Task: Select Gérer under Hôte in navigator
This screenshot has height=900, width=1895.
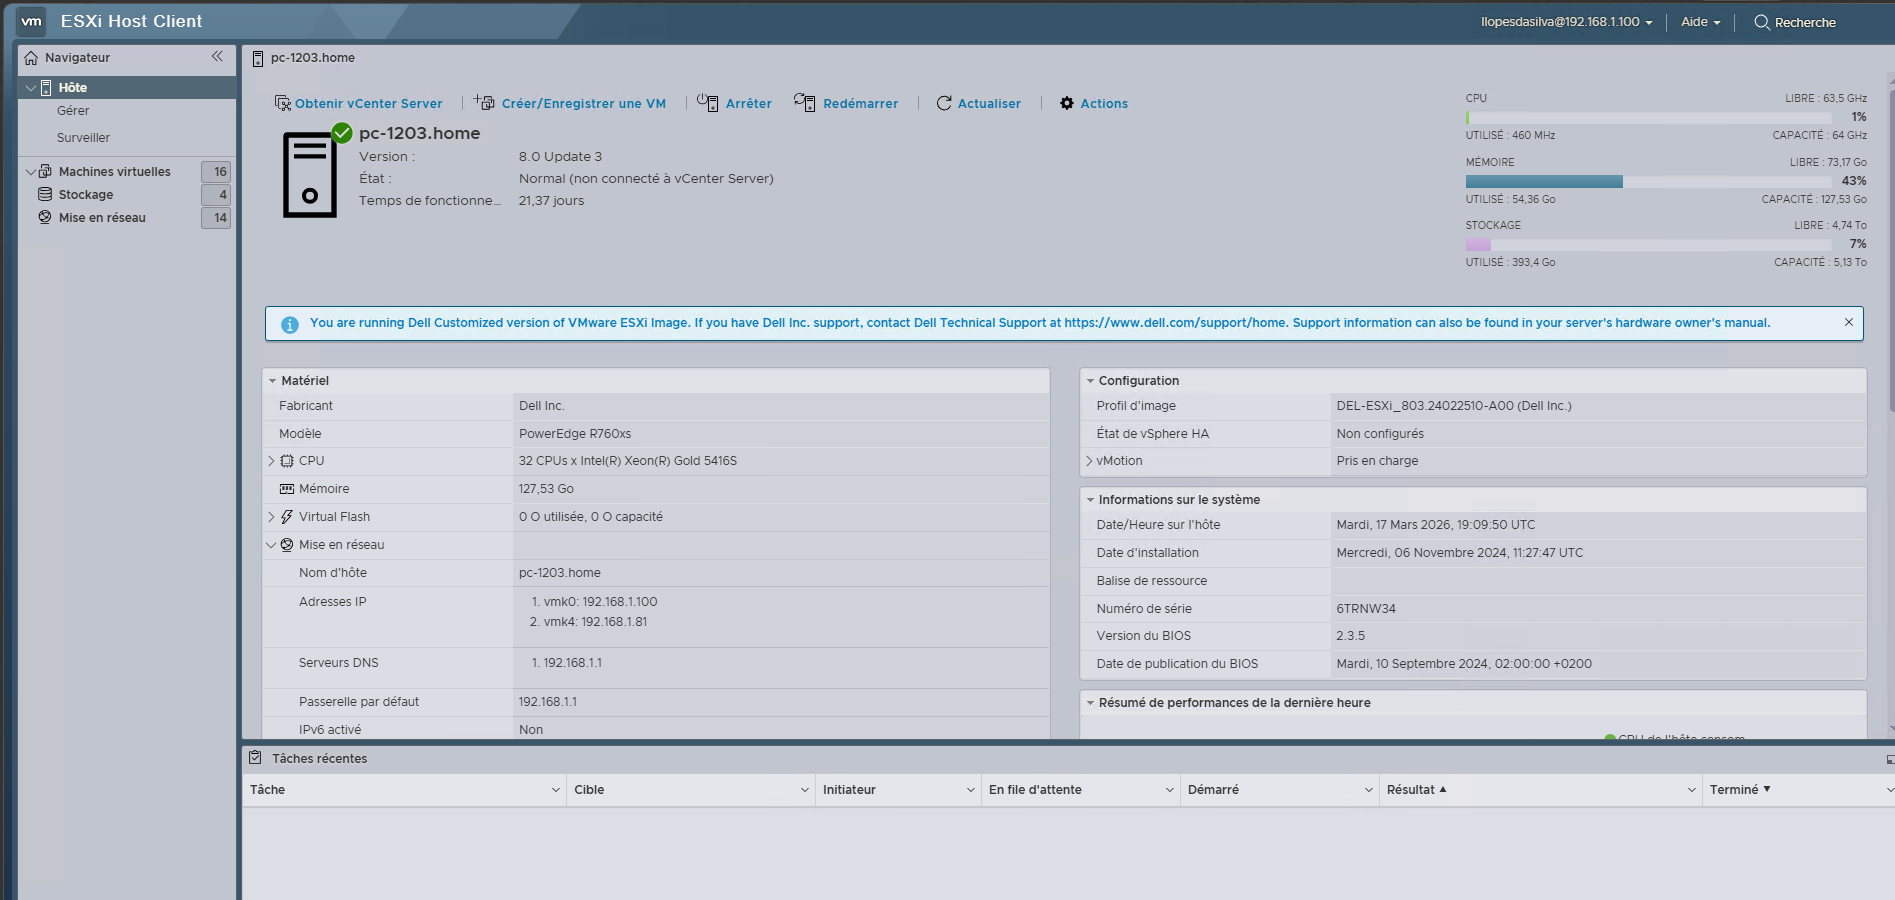Action: pyautogui.click(x=73, y=111)
